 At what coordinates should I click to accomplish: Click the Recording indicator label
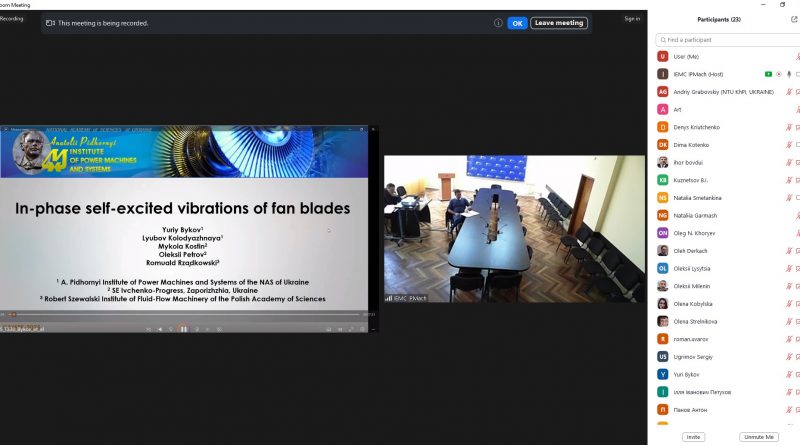coord(12,18)
